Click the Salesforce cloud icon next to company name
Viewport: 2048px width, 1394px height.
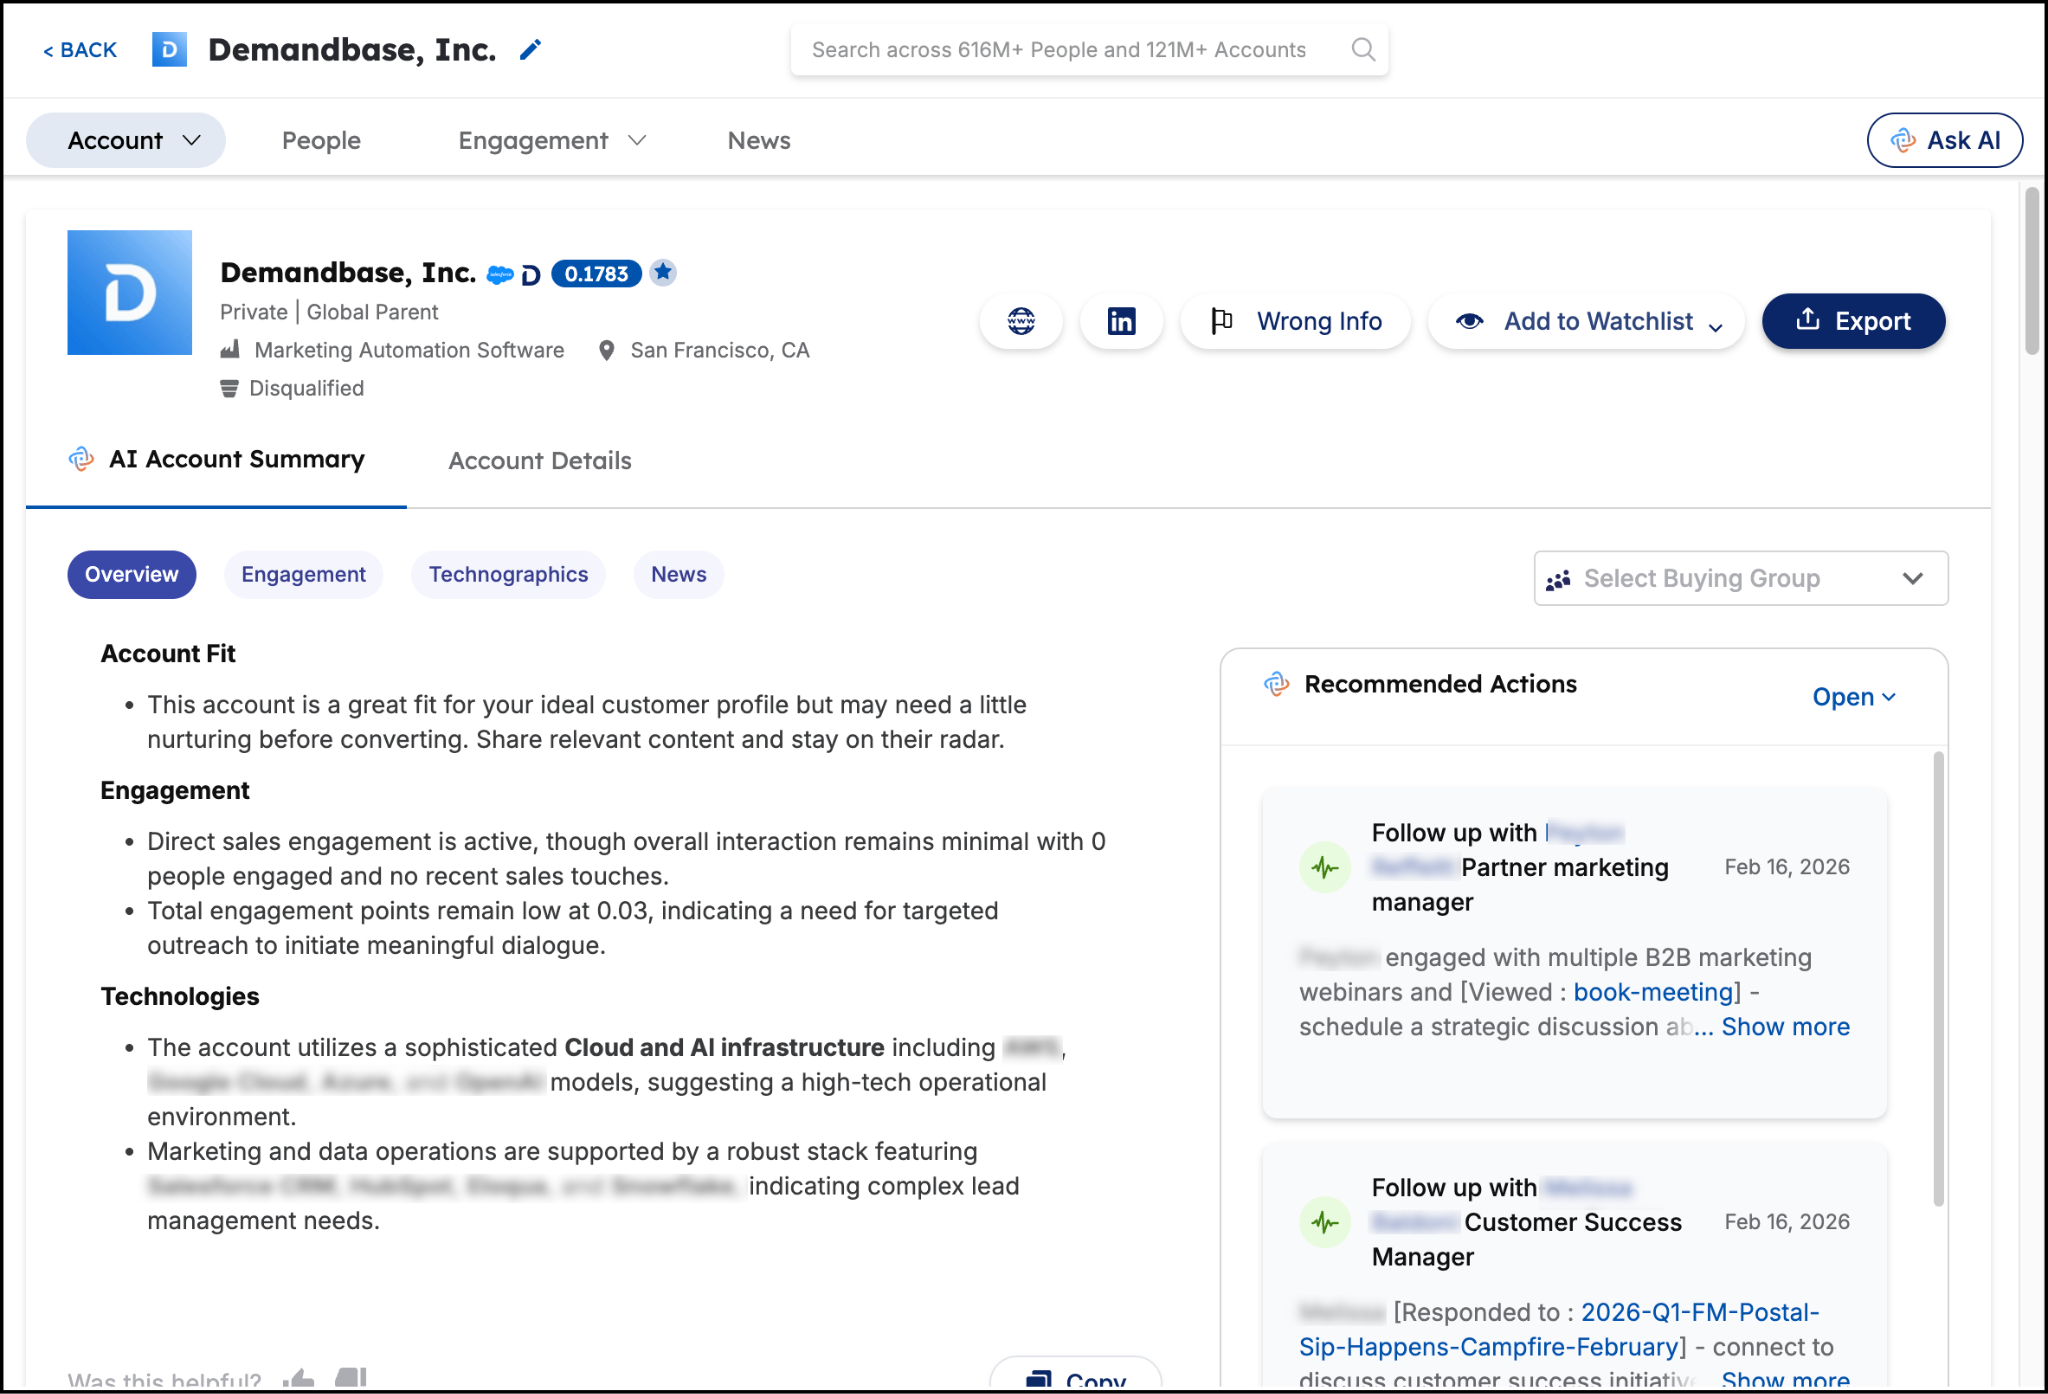point(500,274)
